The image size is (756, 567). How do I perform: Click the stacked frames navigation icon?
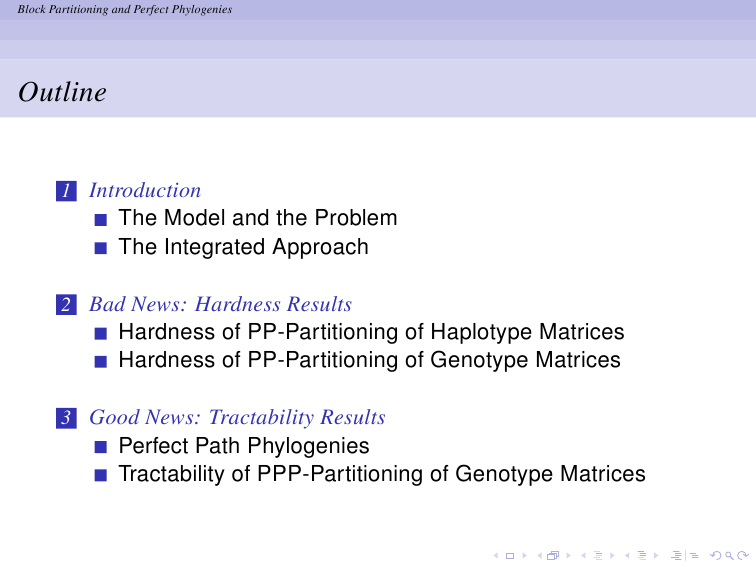tap(553, 555)
